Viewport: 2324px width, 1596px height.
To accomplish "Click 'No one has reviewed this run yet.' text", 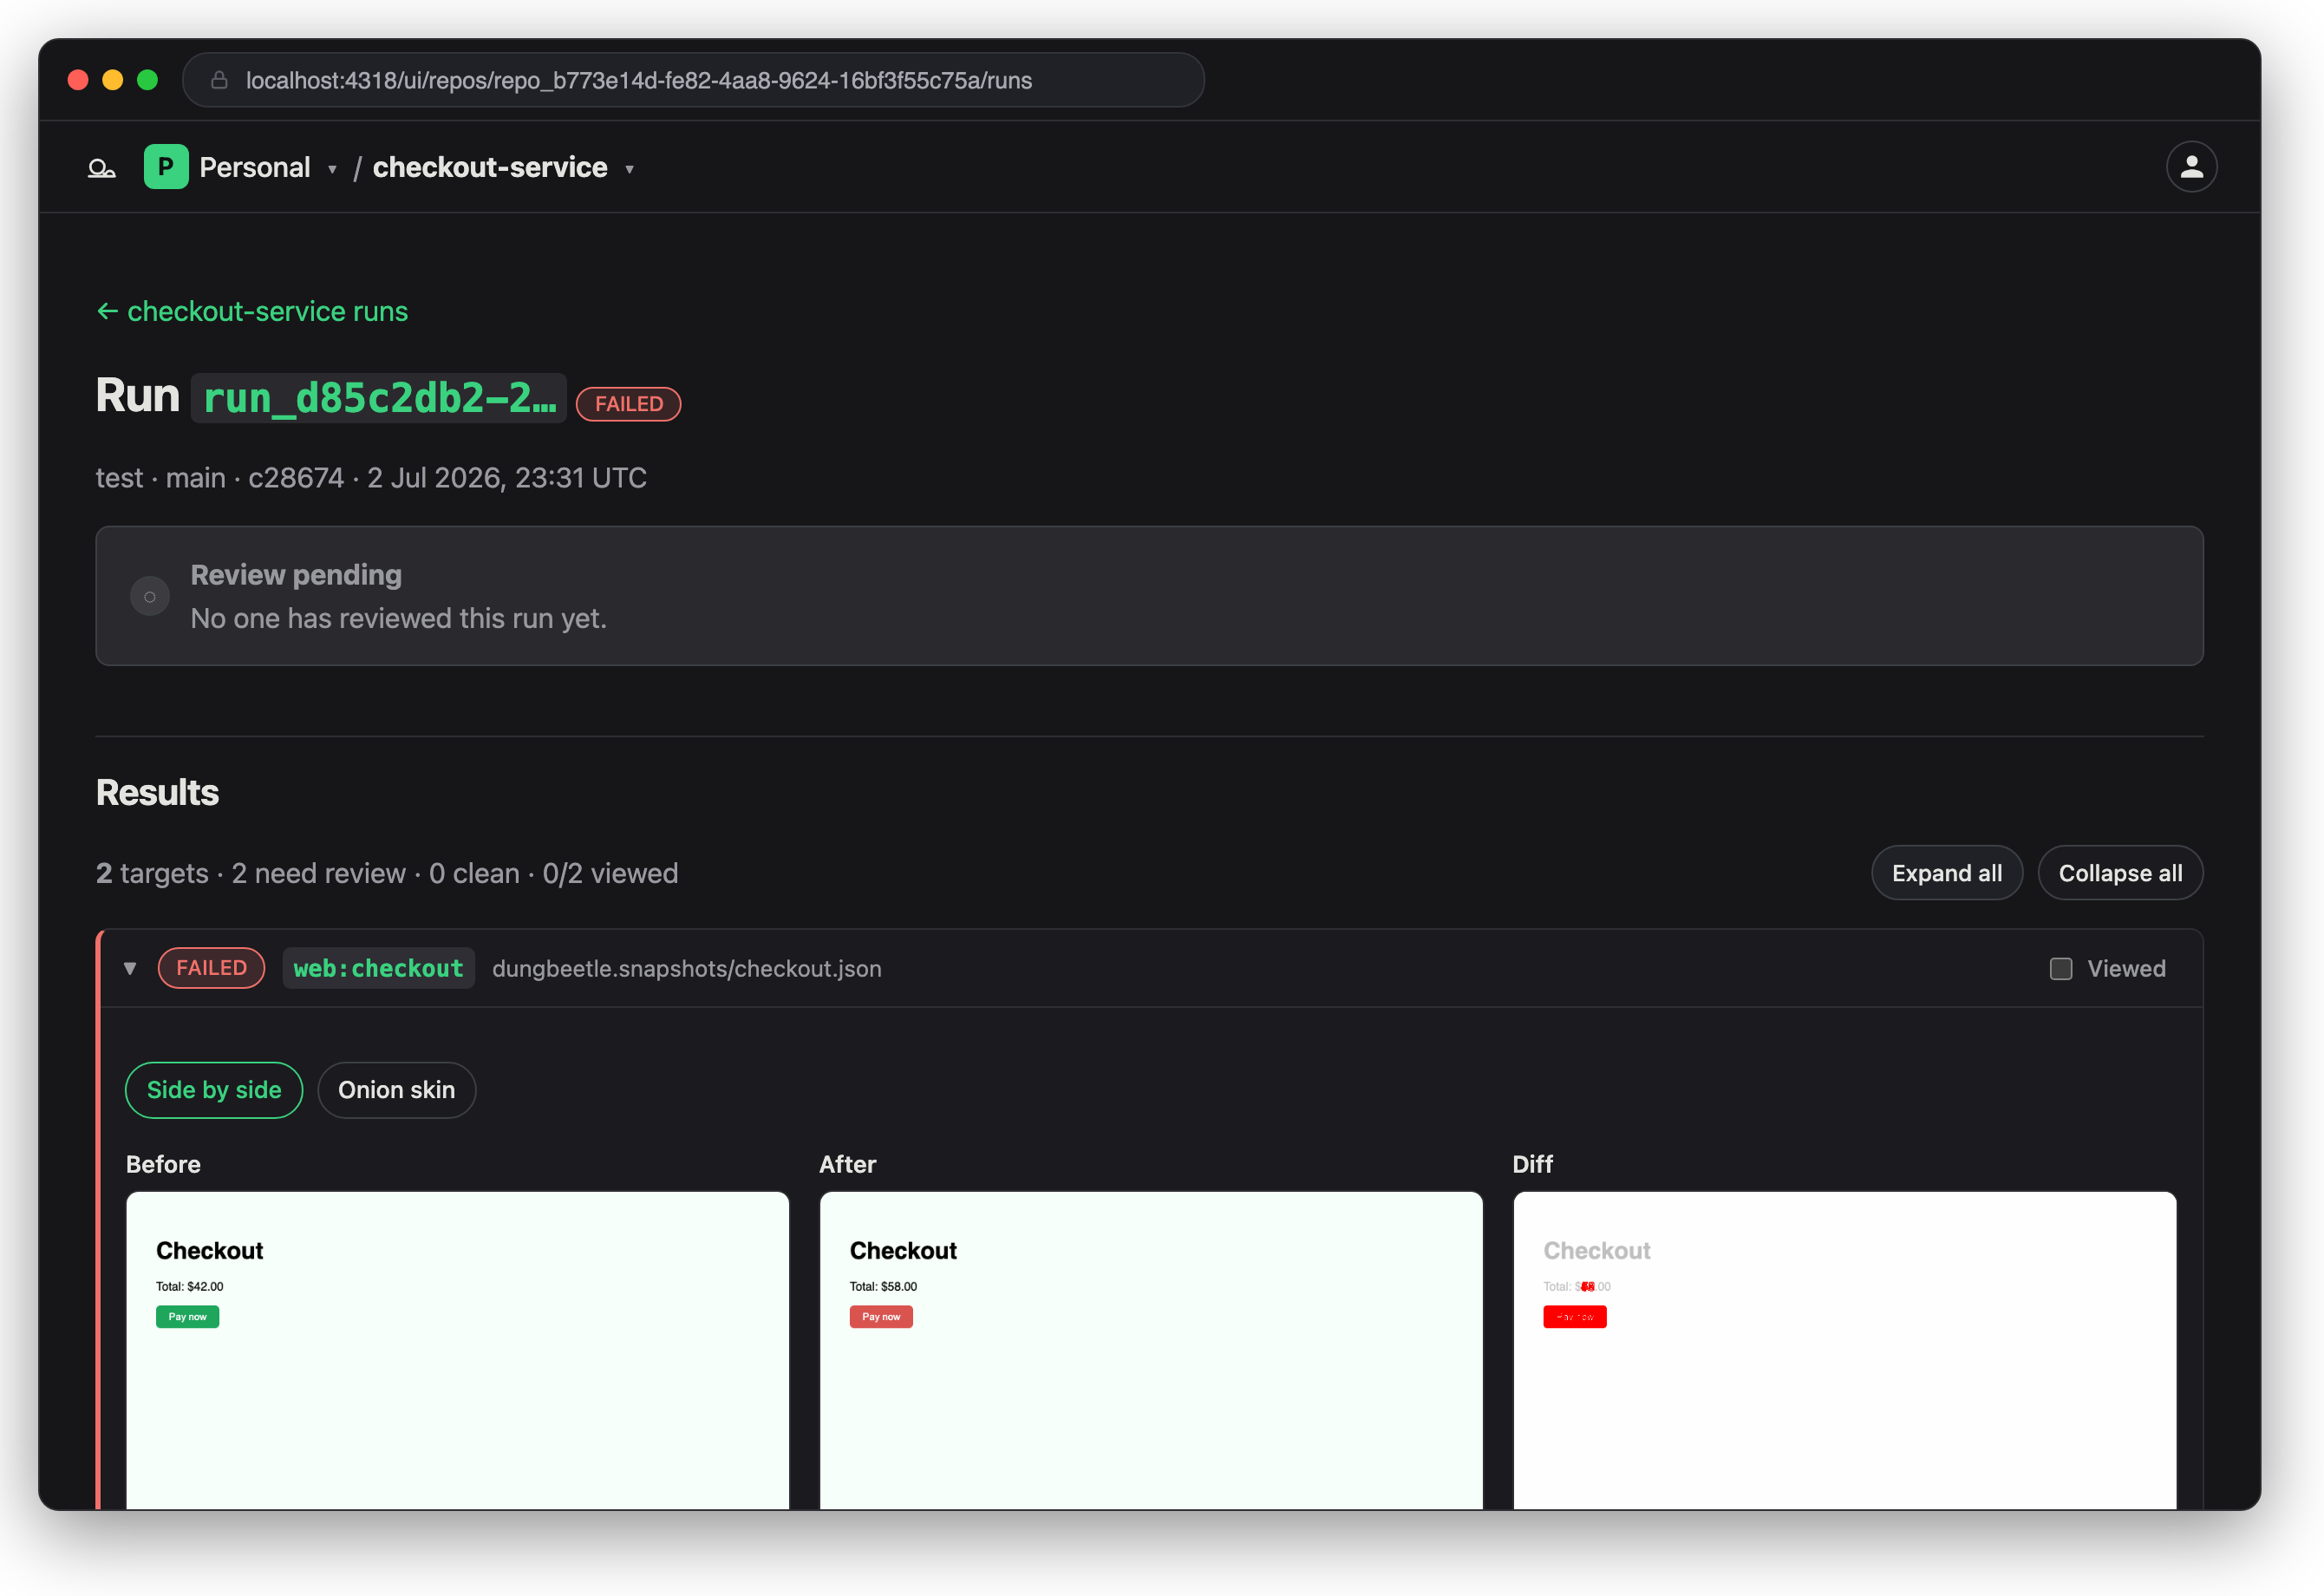I will (x=399, y=619).
